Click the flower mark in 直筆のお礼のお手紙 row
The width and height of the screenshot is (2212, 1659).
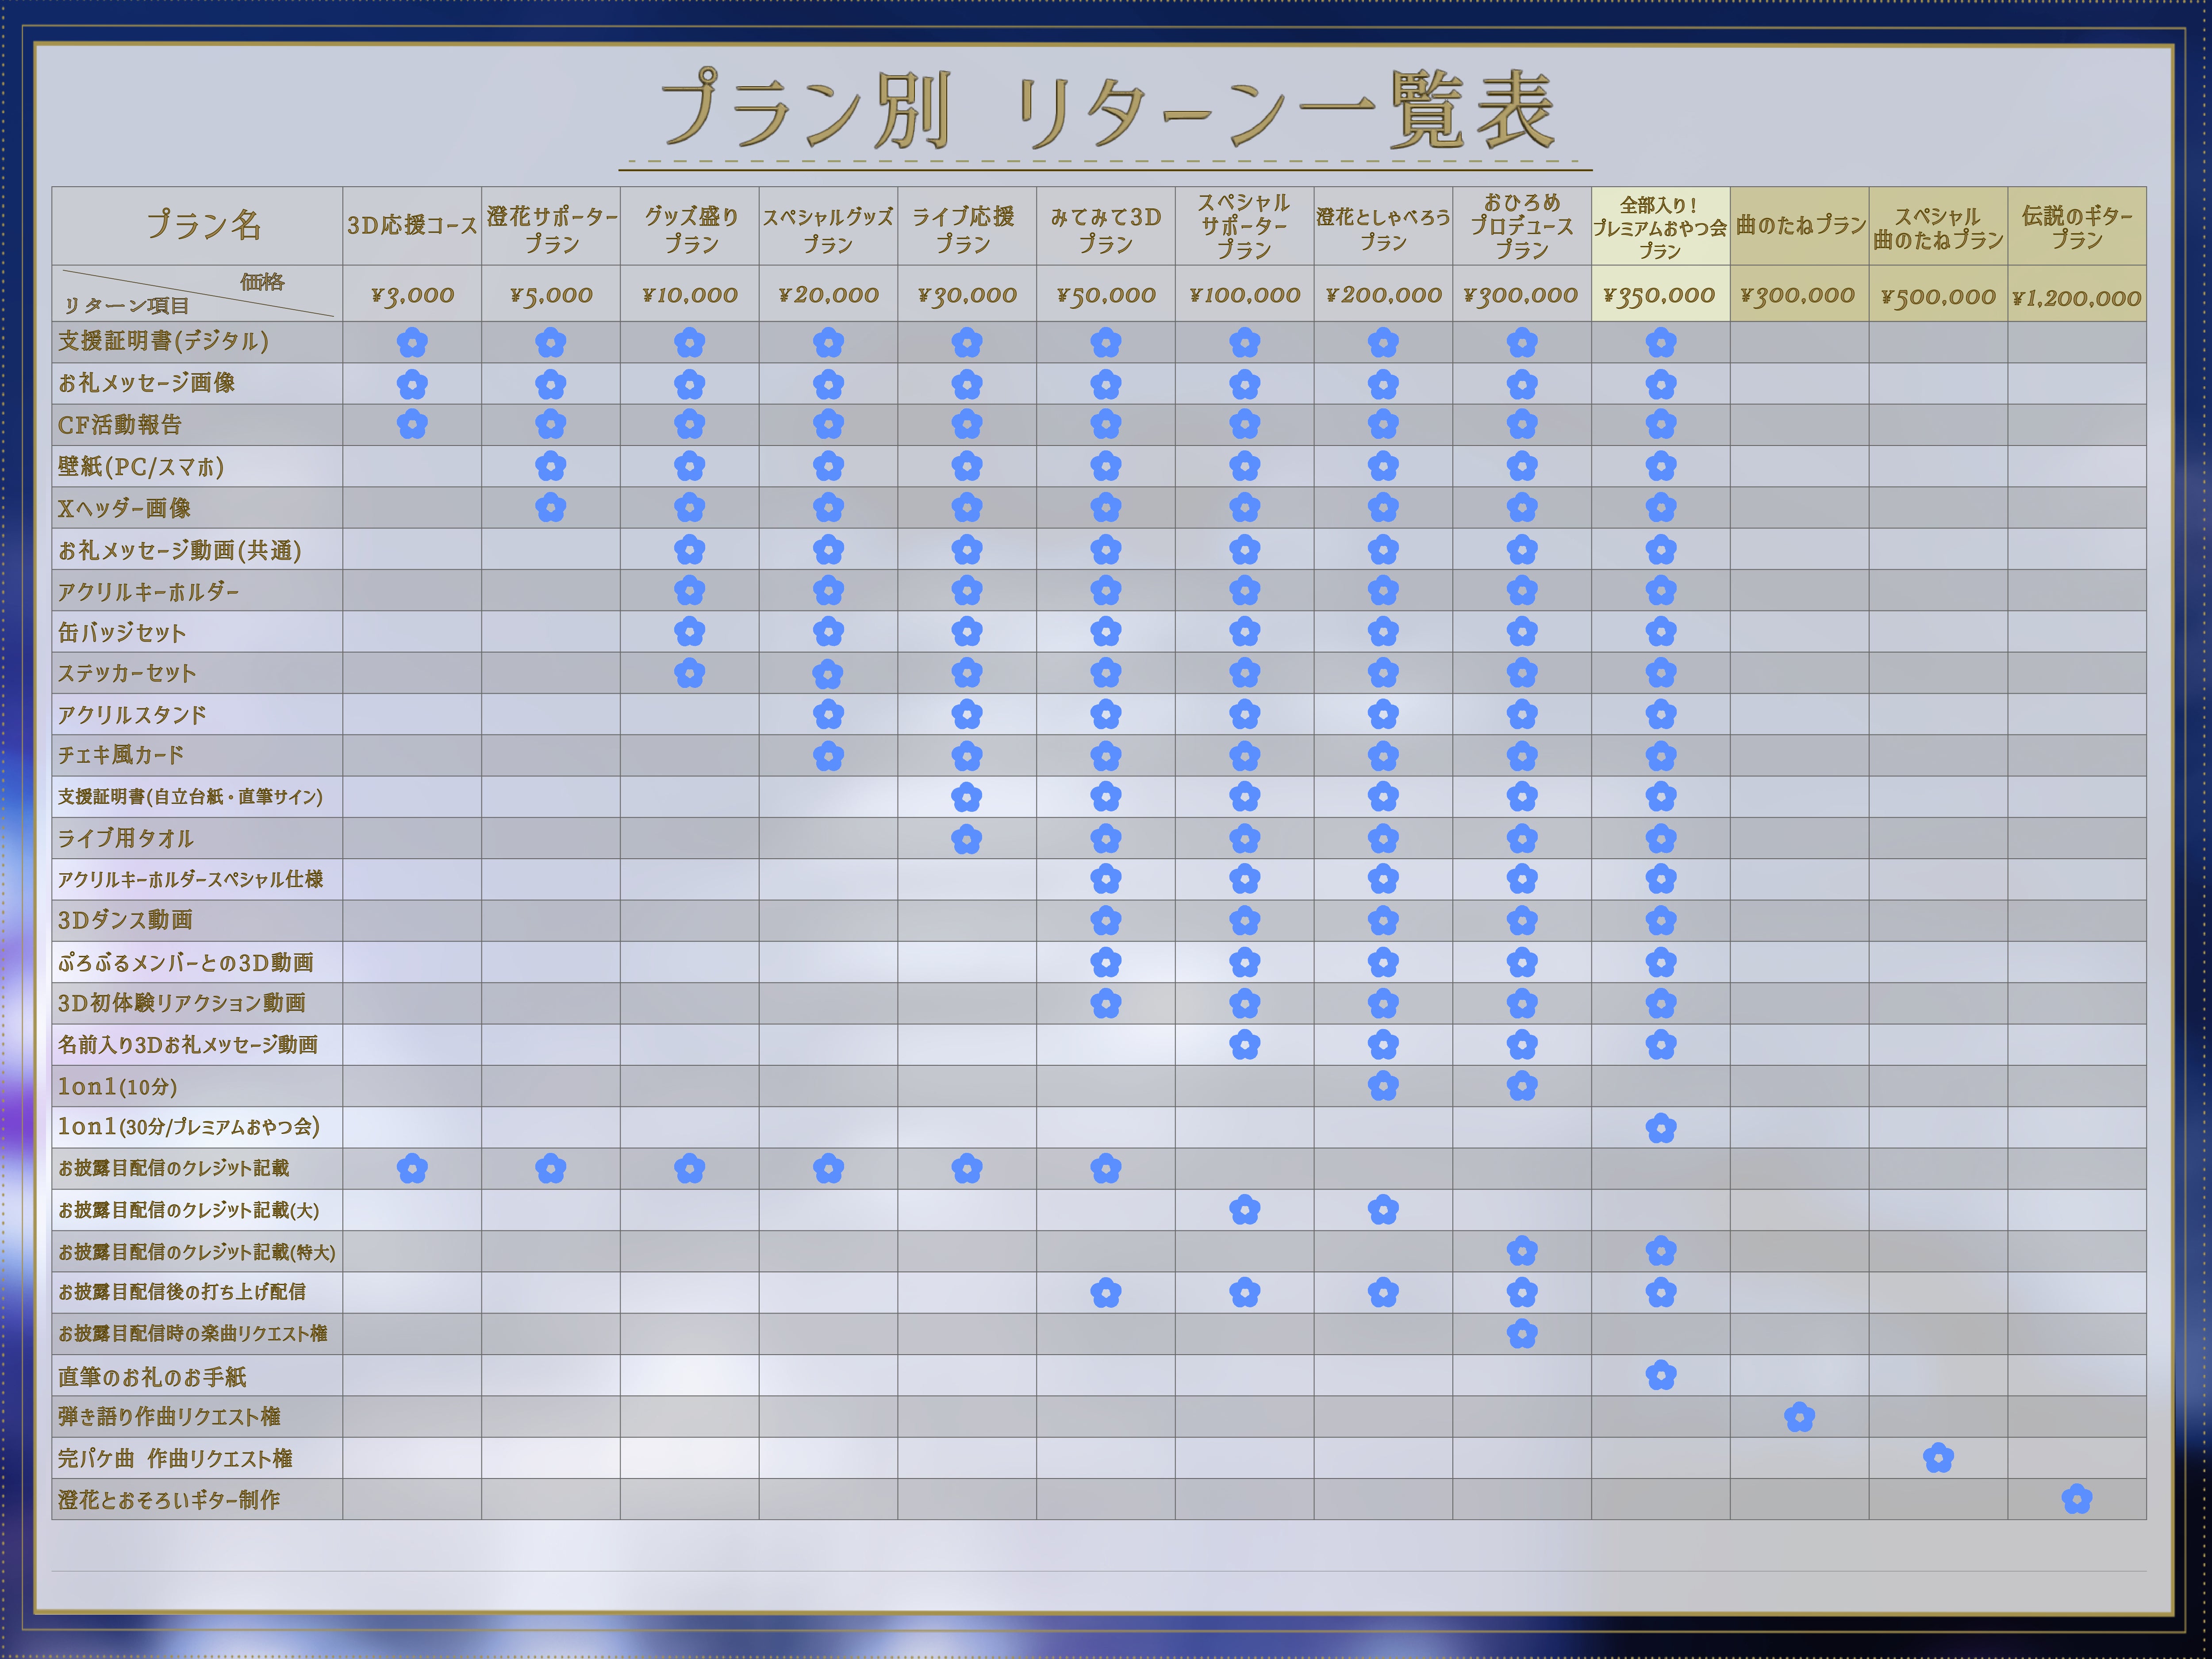click(x=1661, y=1376)
